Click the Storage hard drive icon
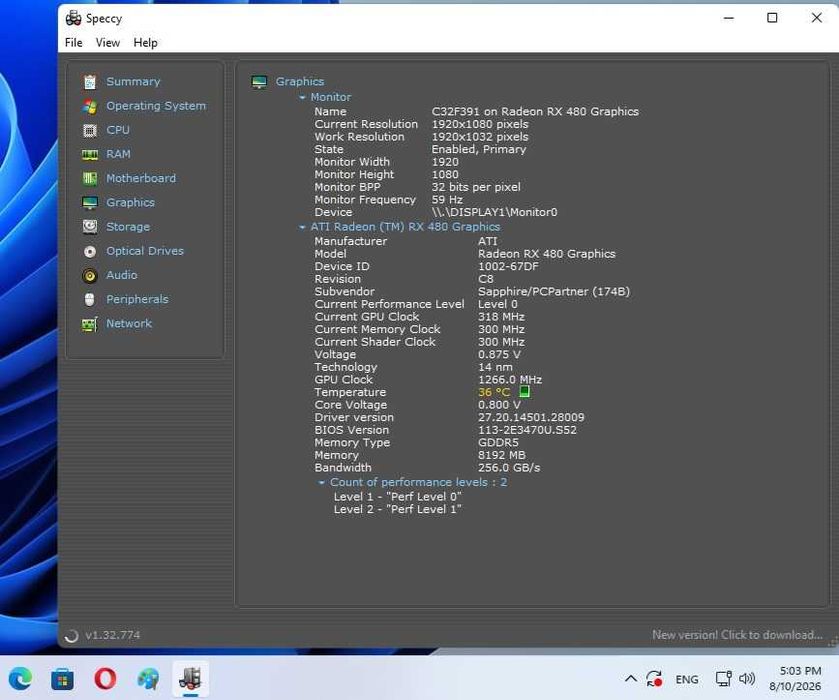 90,227
